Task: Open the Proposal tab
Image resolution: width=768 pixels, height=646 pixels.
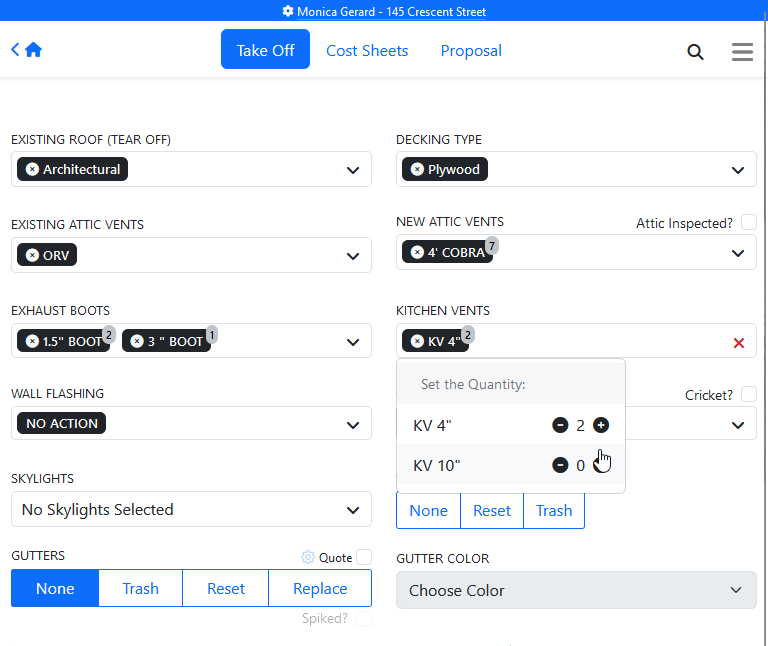Action: pos(471,50)
